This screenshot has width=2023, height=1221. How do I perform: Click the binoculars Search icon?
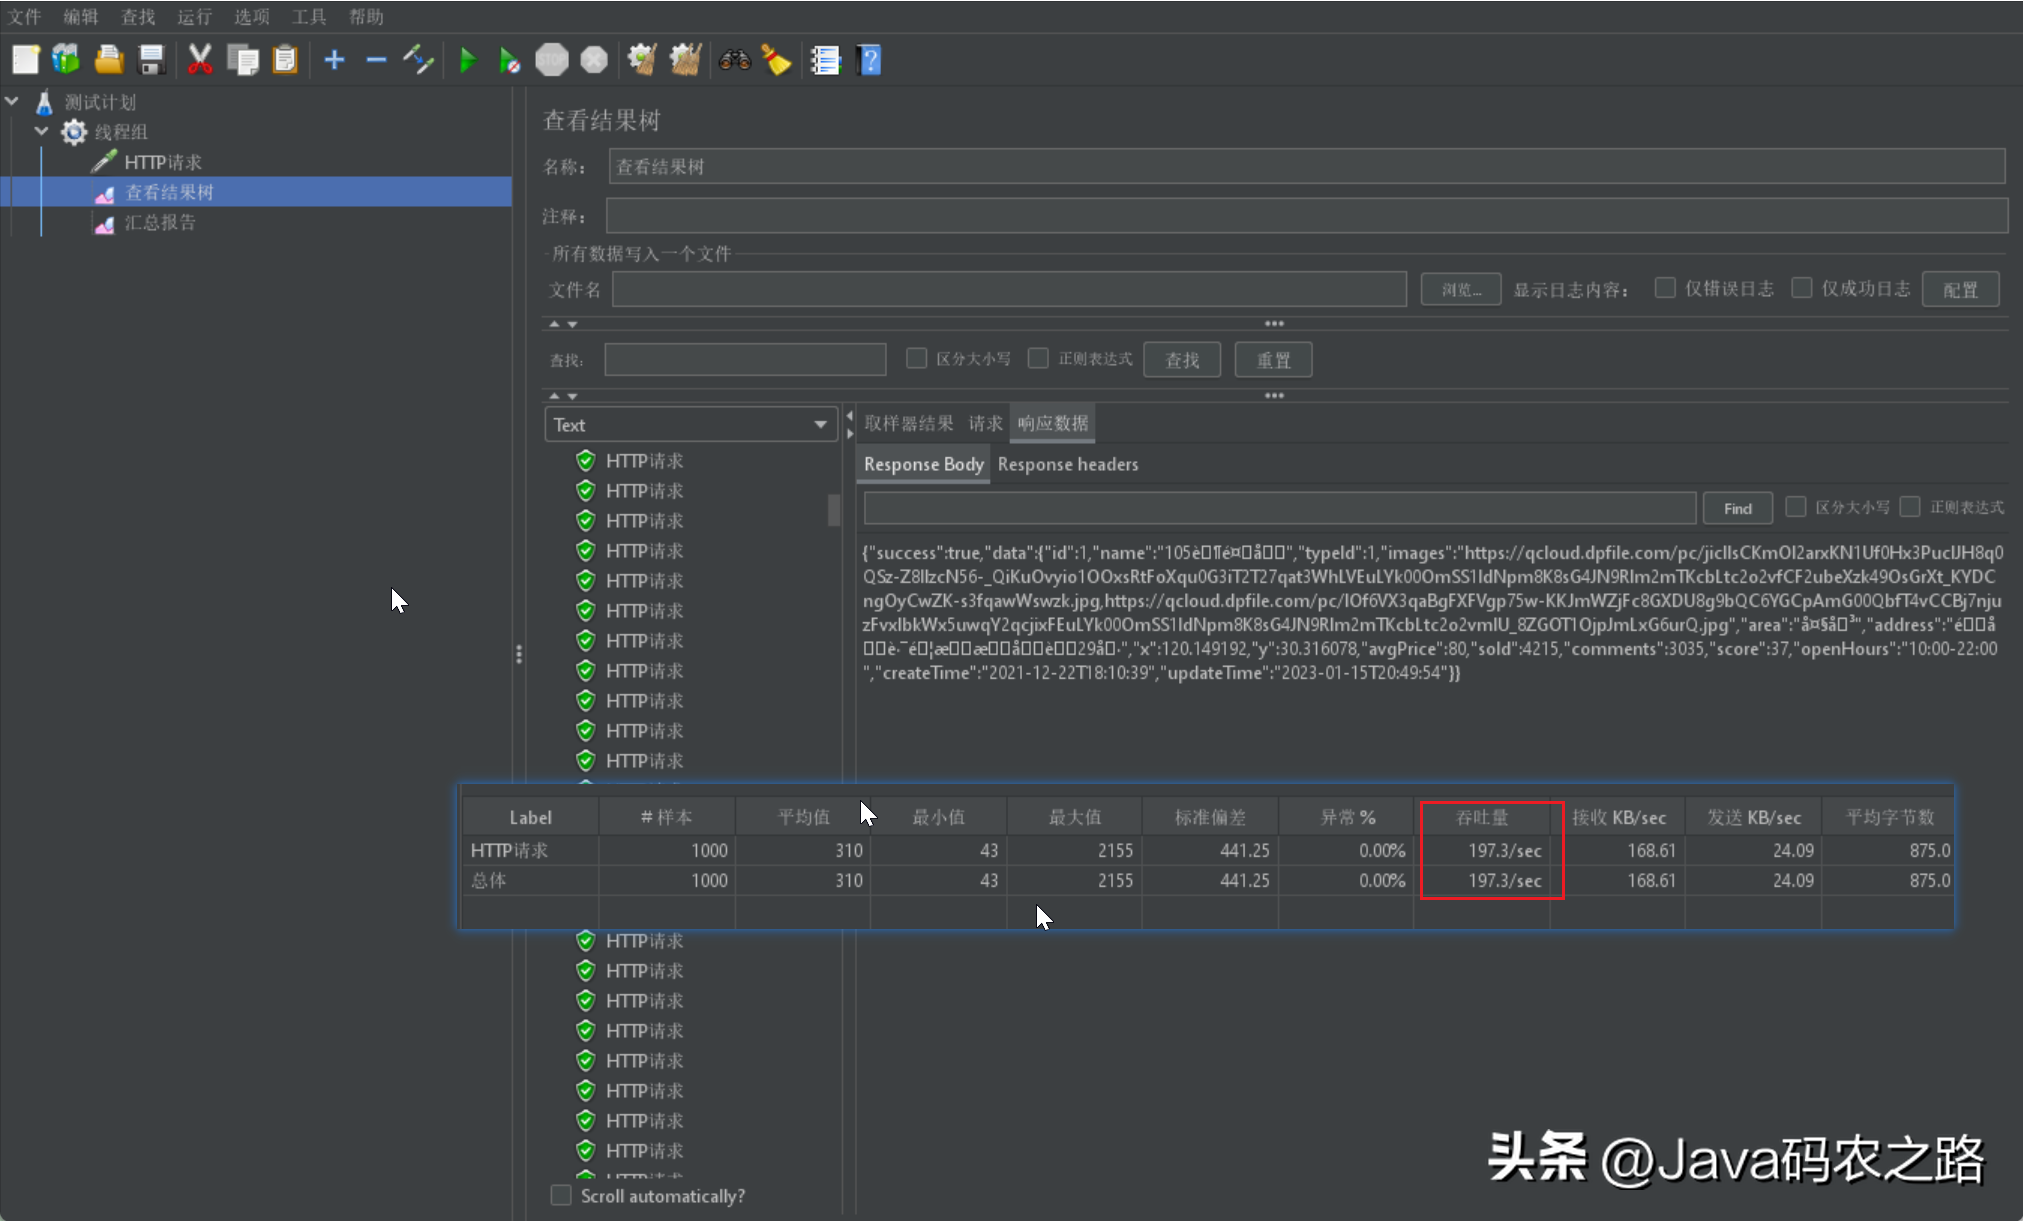point(734,61)
